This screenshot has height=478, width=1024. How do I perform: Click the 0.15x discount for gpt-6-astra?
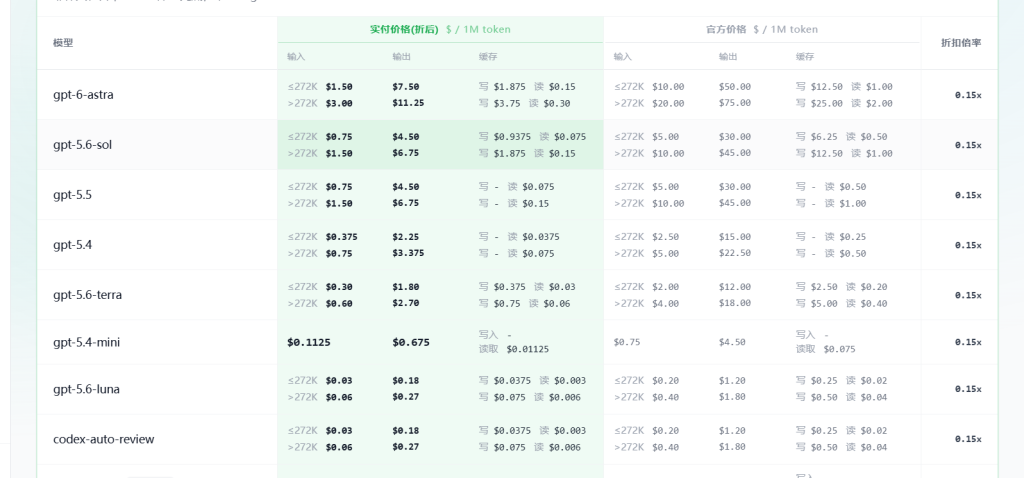click(x=968, y=95)
